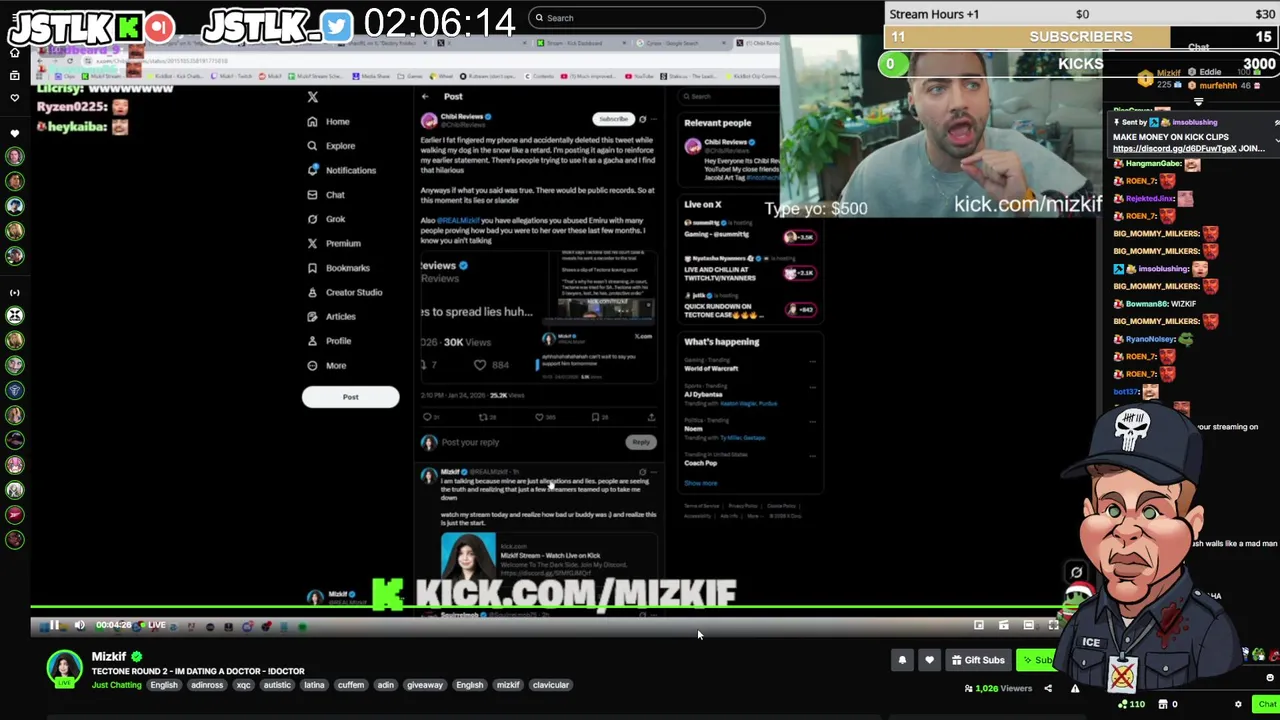Click the Profile person icon in X sidebar
Image resolution: width=1280 pixels, height=720 pixels.
[313, 341]
